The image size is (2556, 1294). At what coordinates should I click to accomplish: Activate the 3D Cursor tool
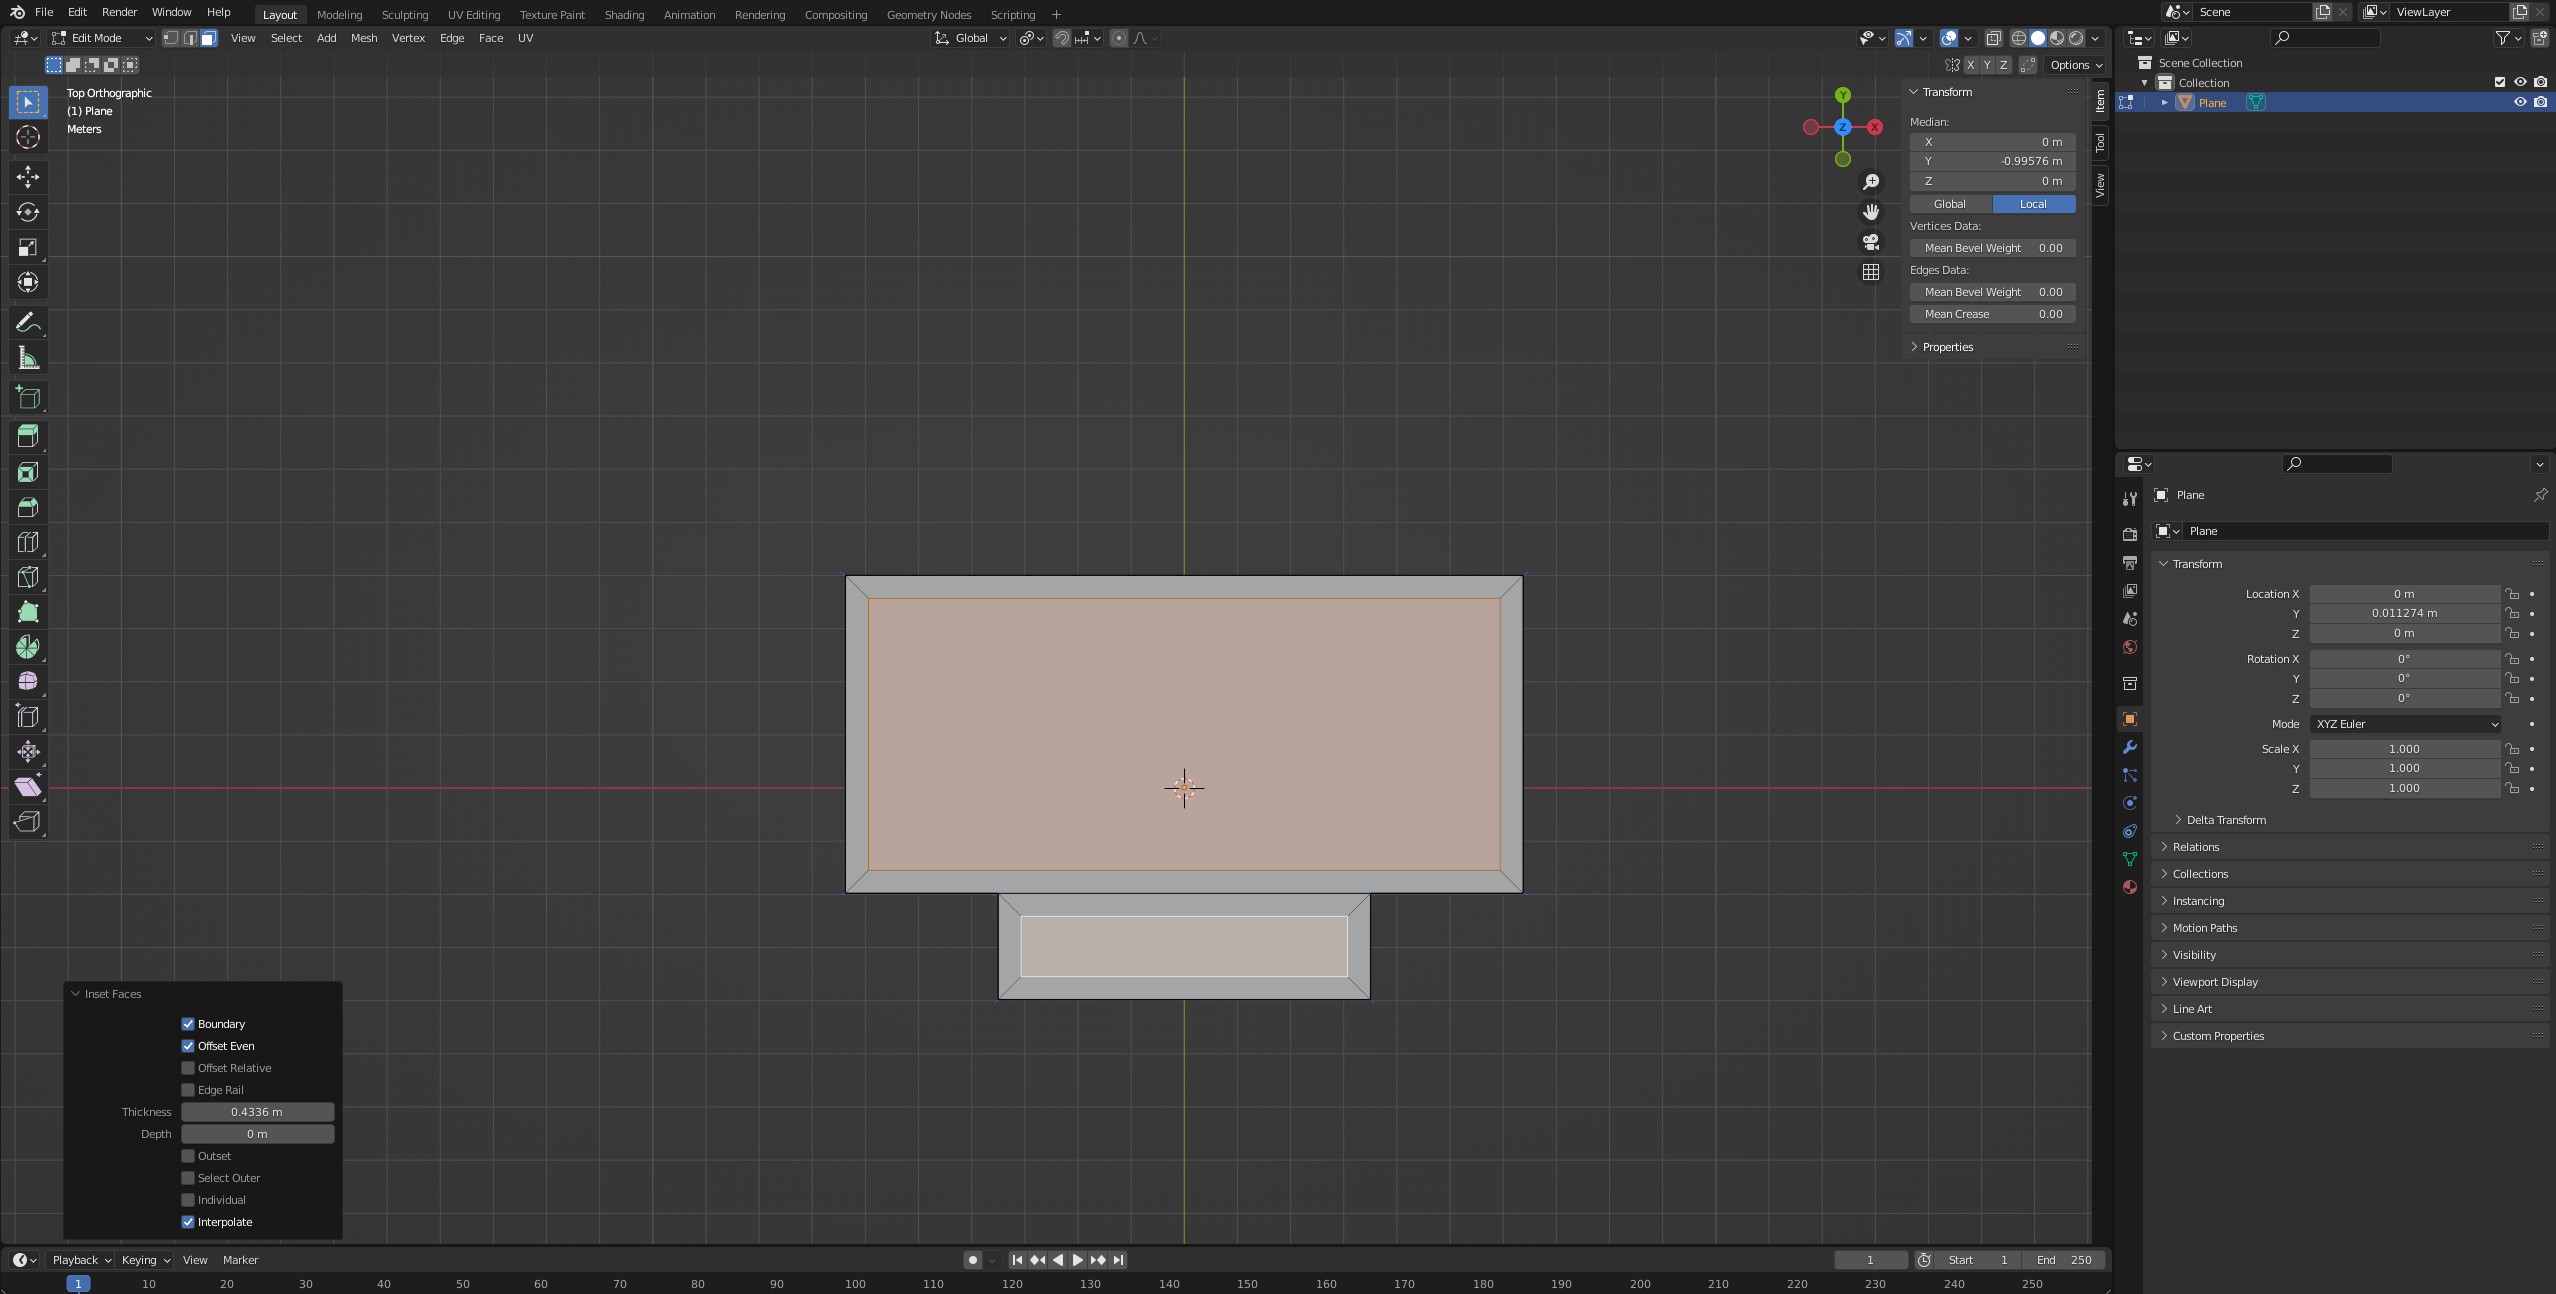point(28,137)
